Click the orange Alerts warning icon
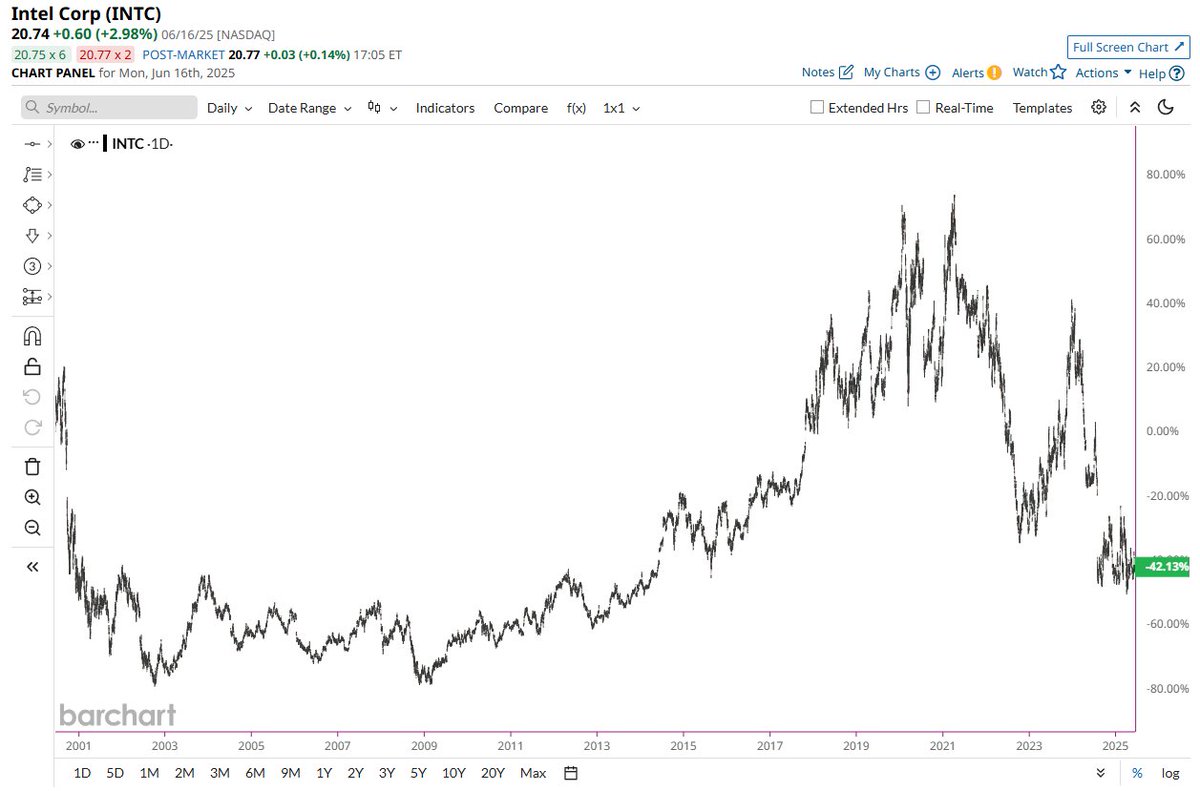1200x791 pixels. pos(994,72)
